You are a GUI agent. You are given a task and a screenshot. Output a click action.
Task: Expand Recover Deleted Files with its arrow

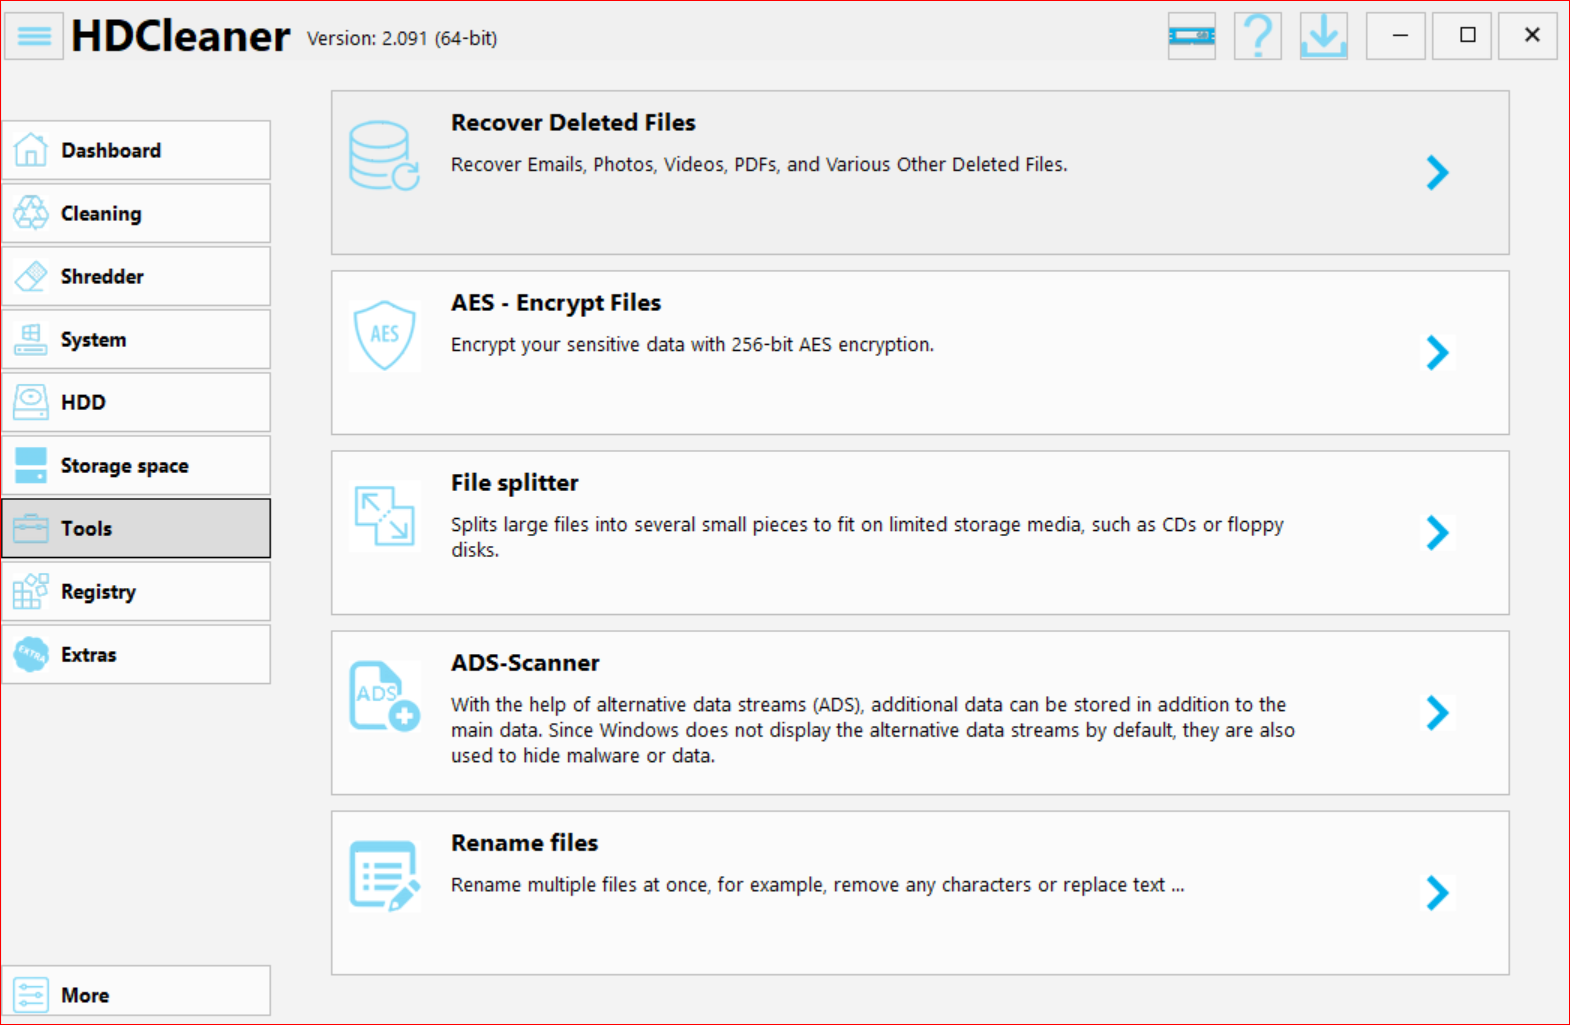pos(1437,173)
